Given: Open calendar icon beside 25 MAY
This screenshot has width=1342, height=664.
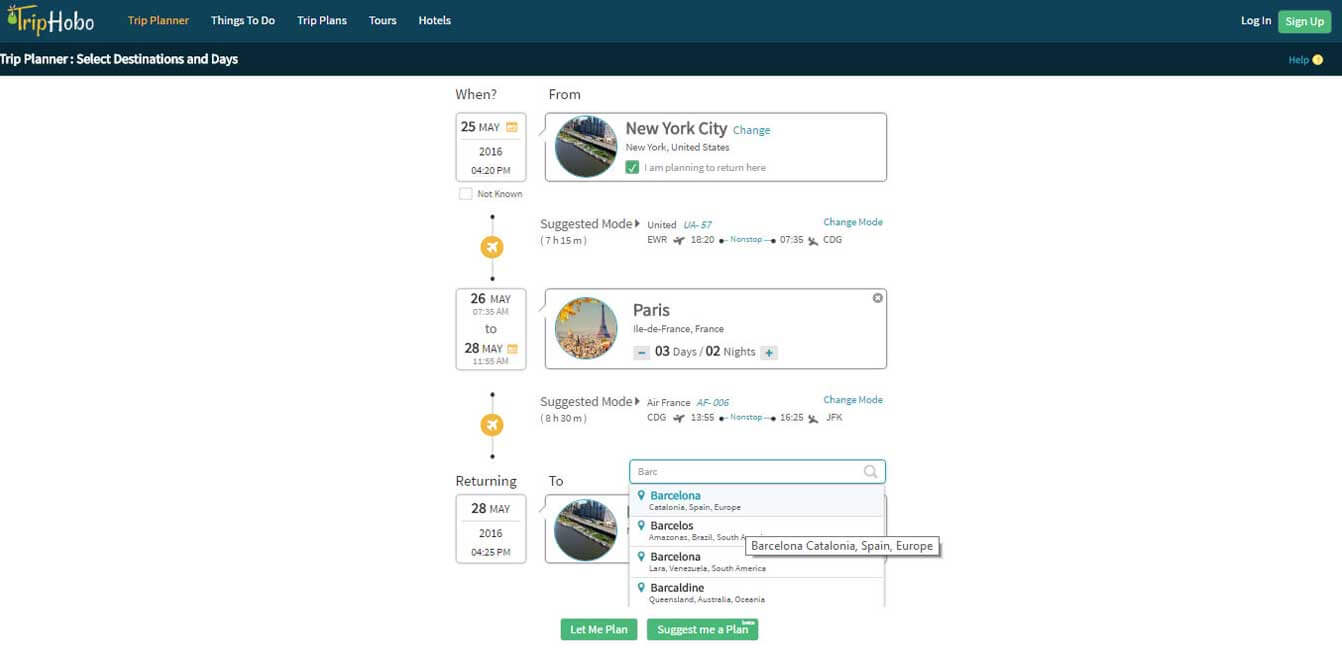Looking at the screenshot, I should [512, 127].
